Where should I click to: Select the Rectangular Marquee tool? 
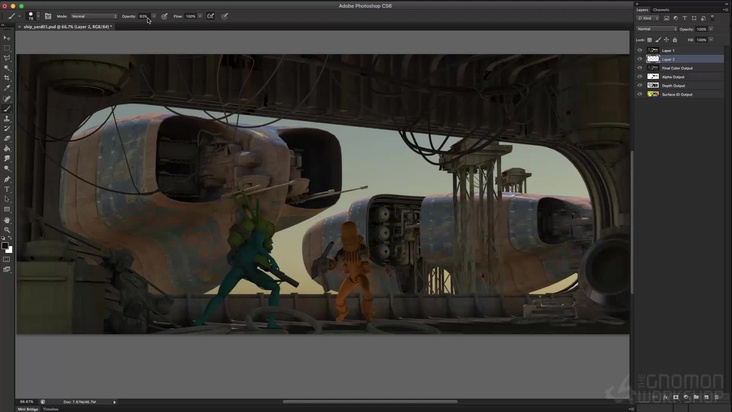point(7,48)
